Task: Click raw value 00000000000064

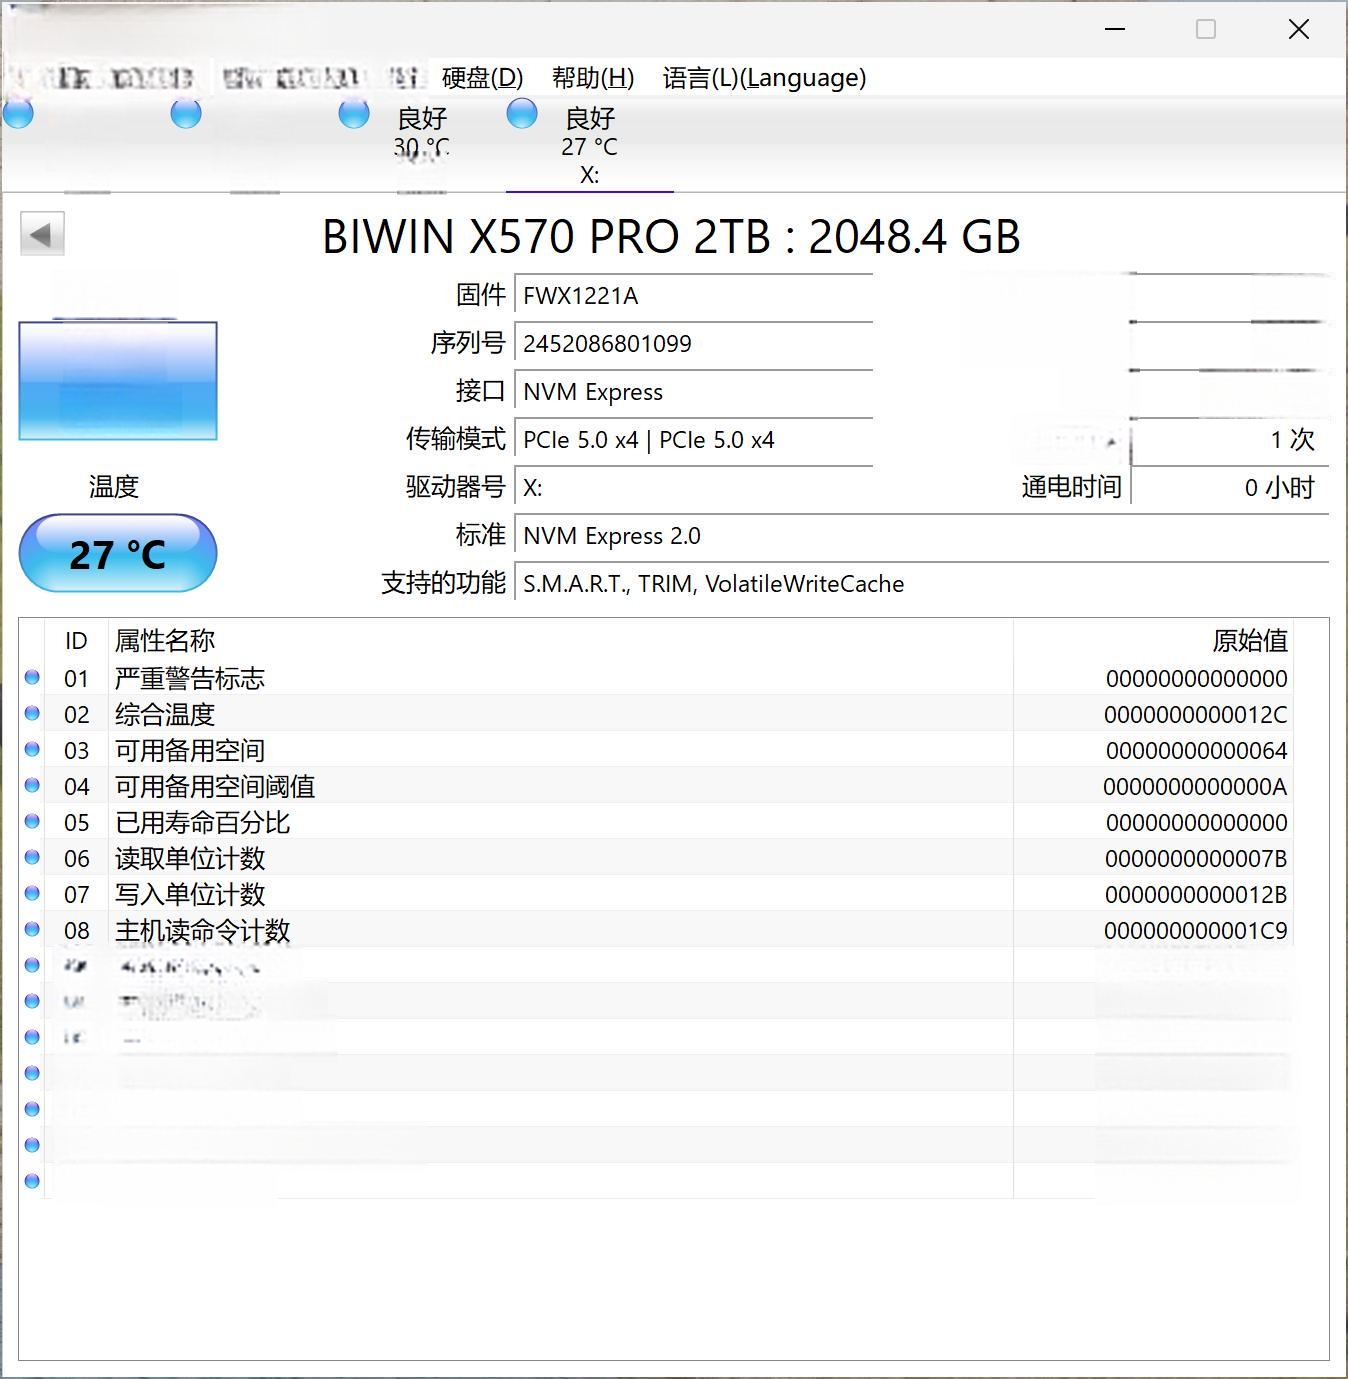Action: coord(1197,751)
